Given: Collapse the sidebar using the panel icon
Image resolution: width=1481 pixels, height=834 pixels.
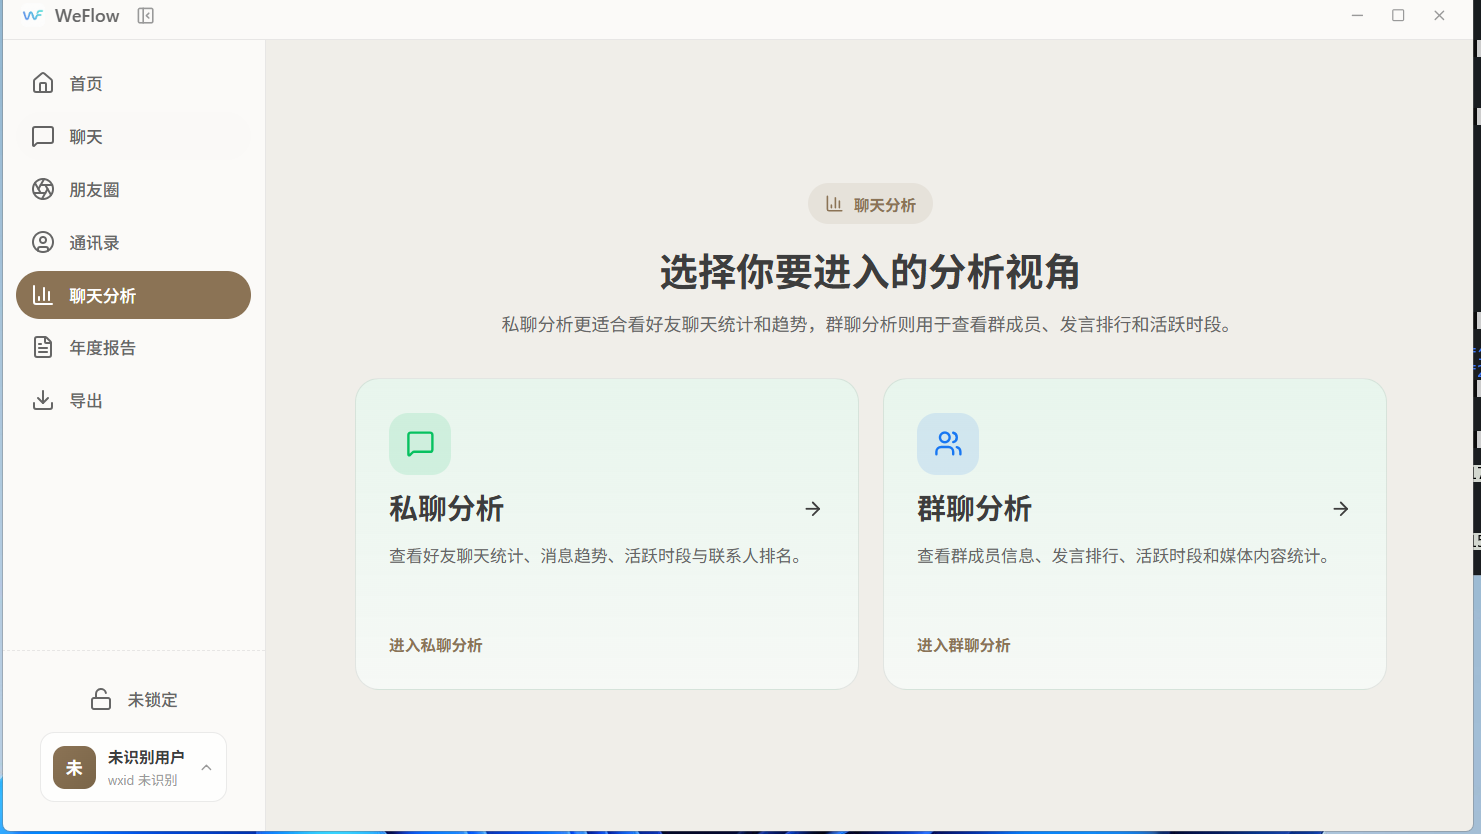Looking at the screenshot, I should (146, 16).
